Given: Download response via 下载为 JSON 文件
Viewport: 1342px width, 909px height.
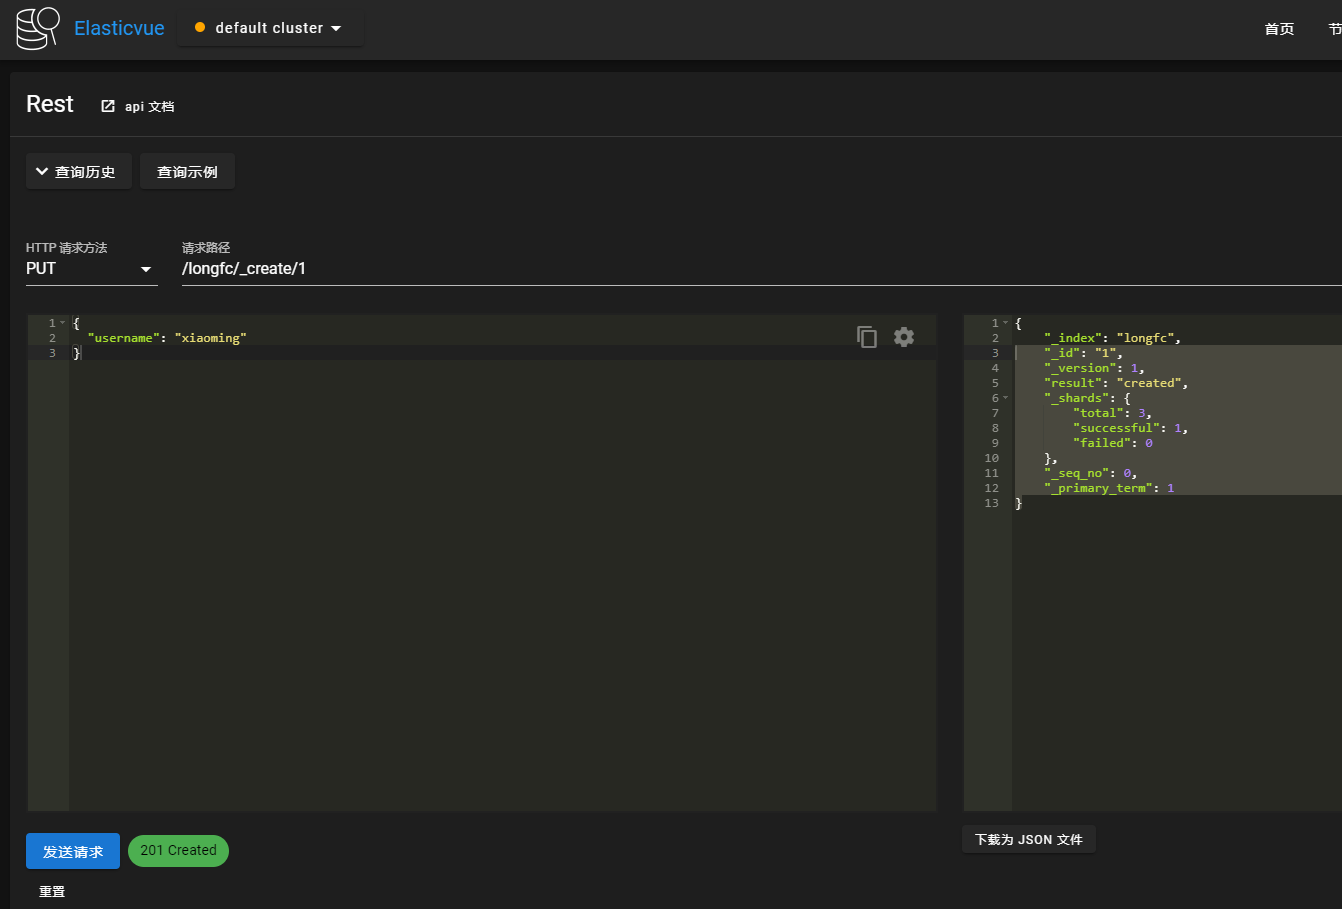Looking at the screenshot, I should (x=1028, y=840).
